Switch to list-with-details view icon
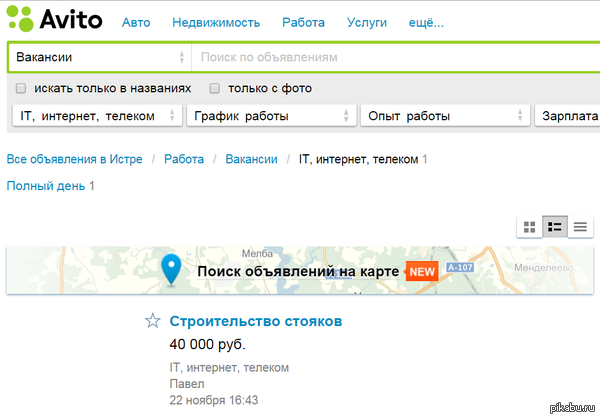Screen dimensions: 600x419 pos(555,227)
